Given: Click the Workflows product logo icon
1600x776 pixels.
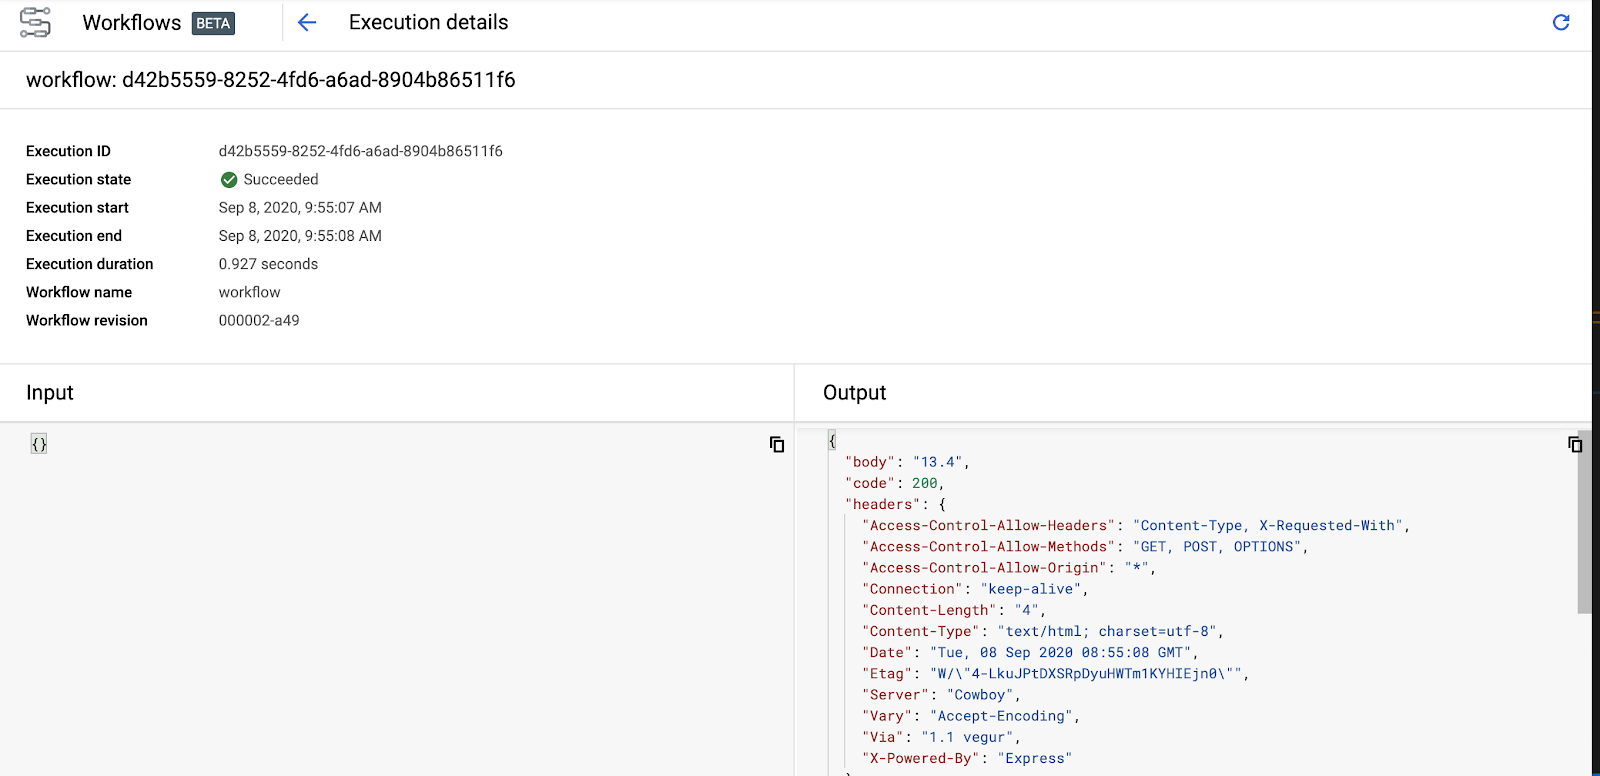Looking at the screenshot, I should click(x=35, y=22).
